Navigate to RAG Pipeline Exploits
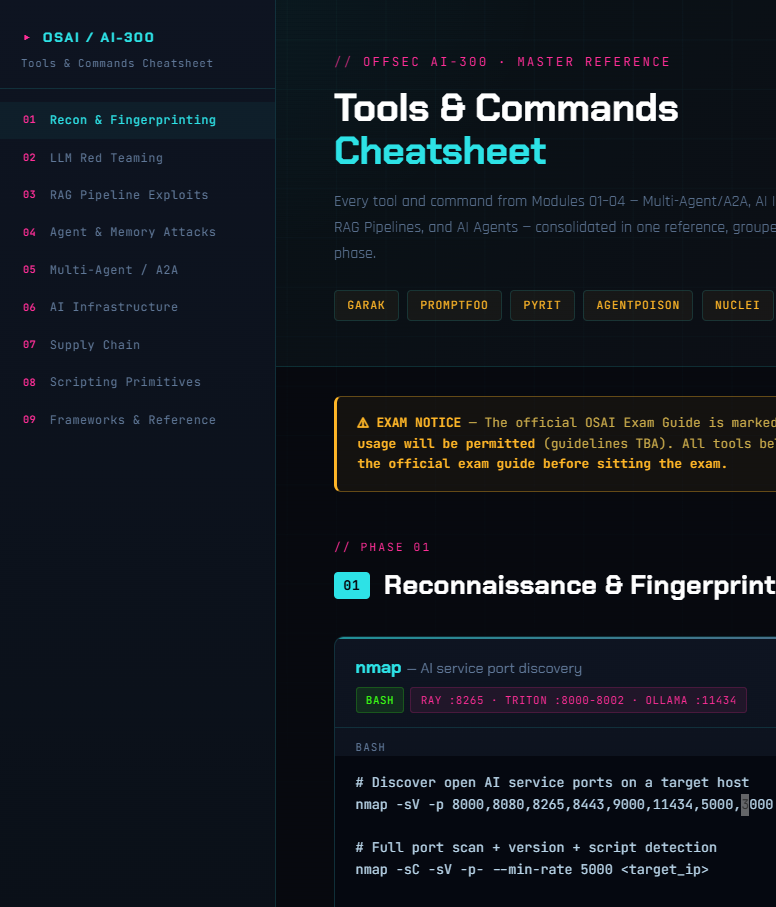The image size is (776, 907). click(x=138, y=195)
